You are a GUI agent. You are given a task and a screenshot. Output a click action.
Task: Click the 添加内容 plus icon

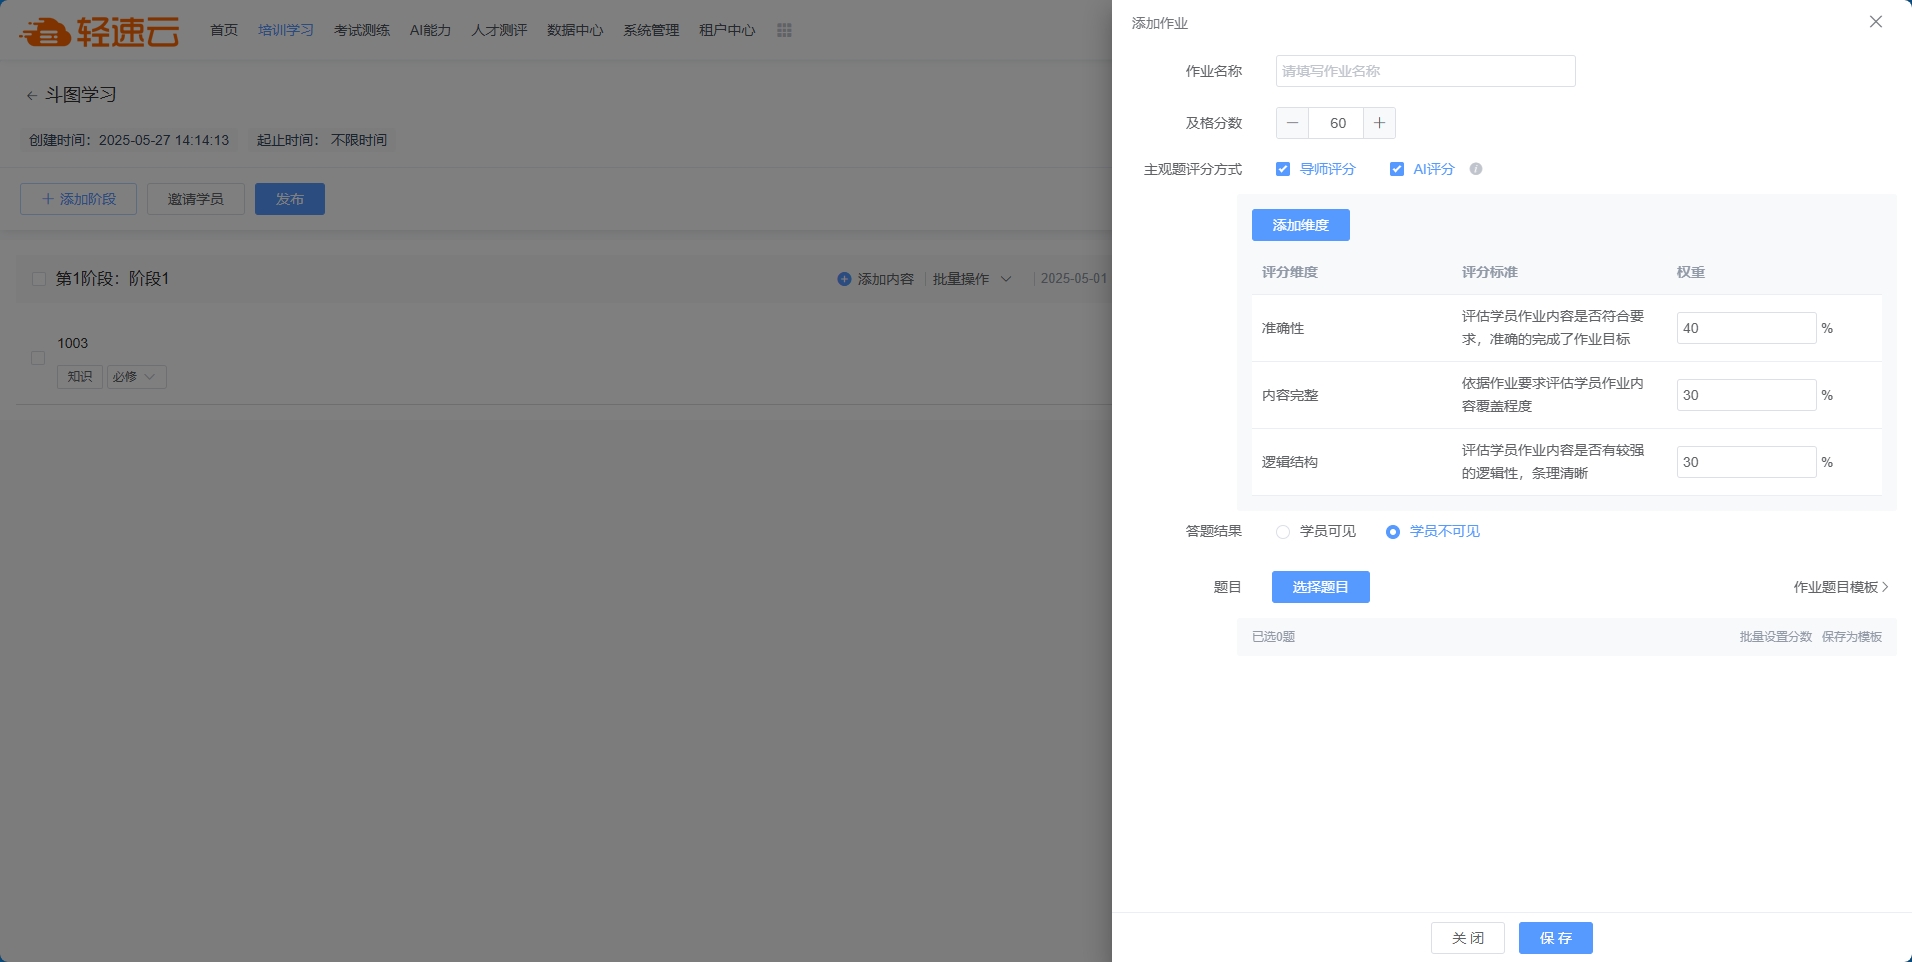click(844, 279)
